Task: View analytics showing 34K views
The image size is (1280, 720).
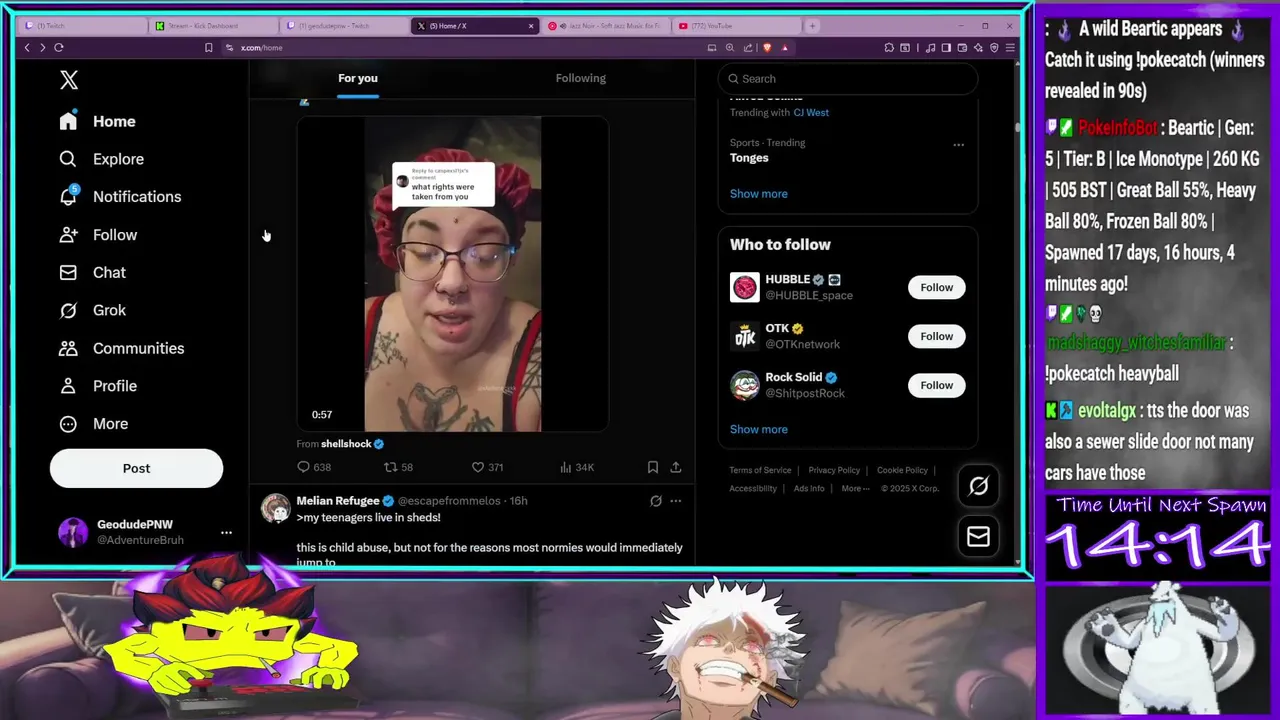Action: click(577, 467)
